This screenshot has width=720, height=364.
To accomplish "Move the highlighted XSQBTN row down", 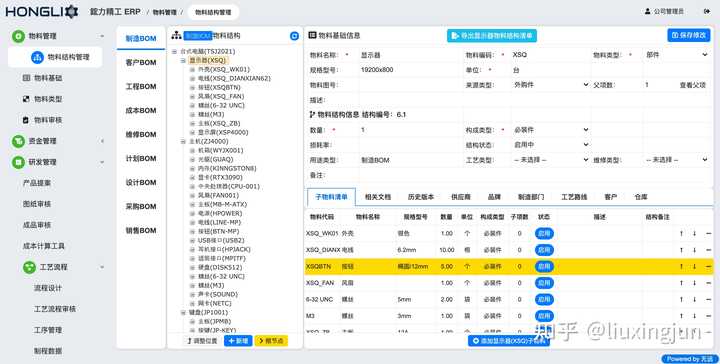I will pyautogui.click(x=694, y=267).
